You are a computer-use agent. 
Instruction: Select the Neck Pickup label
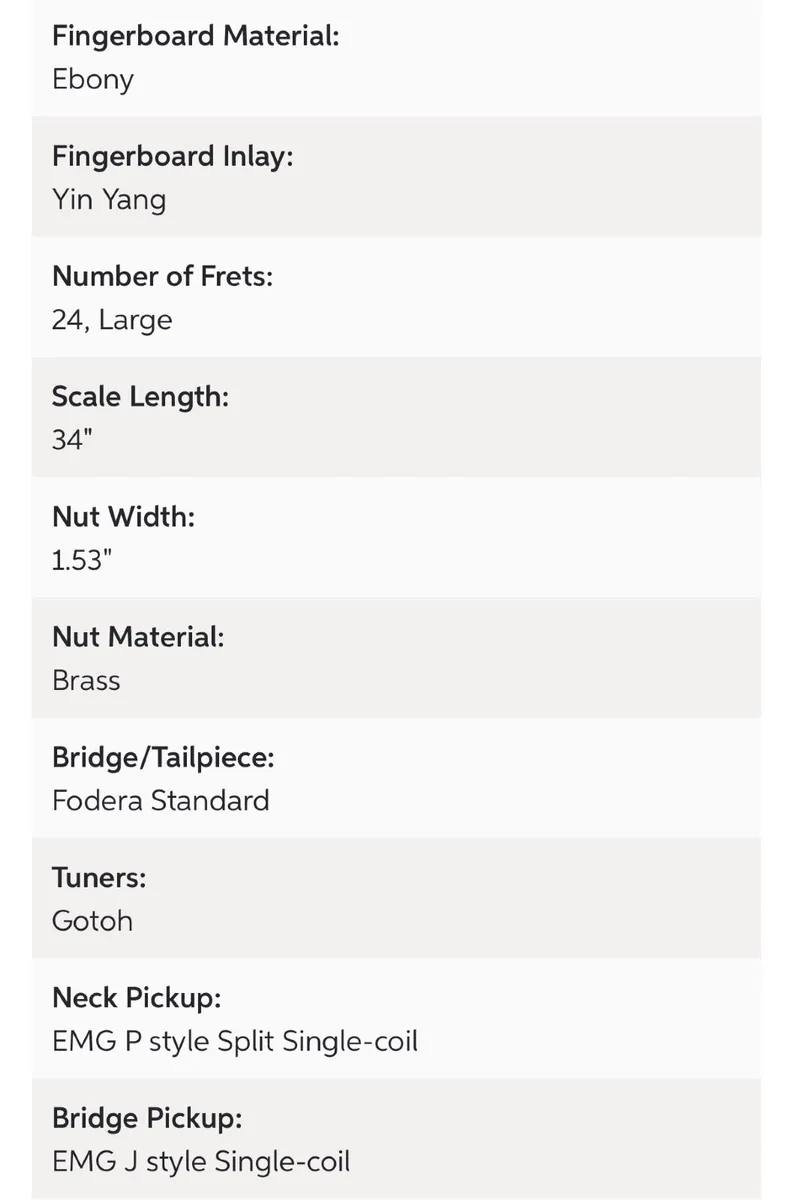coord(137,998)
